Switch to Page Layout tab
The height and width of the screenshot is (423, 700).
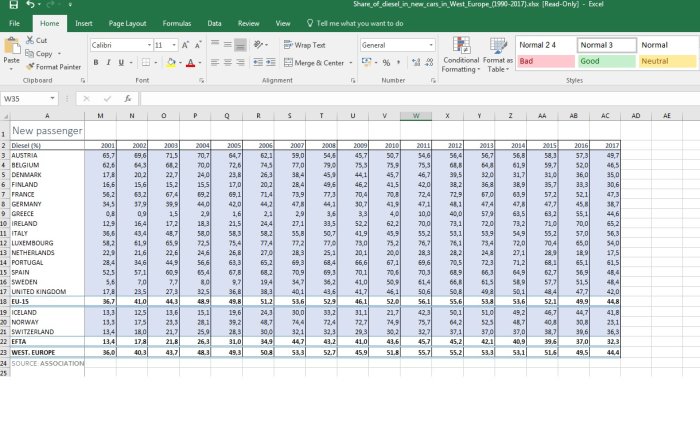click(127, 23)
